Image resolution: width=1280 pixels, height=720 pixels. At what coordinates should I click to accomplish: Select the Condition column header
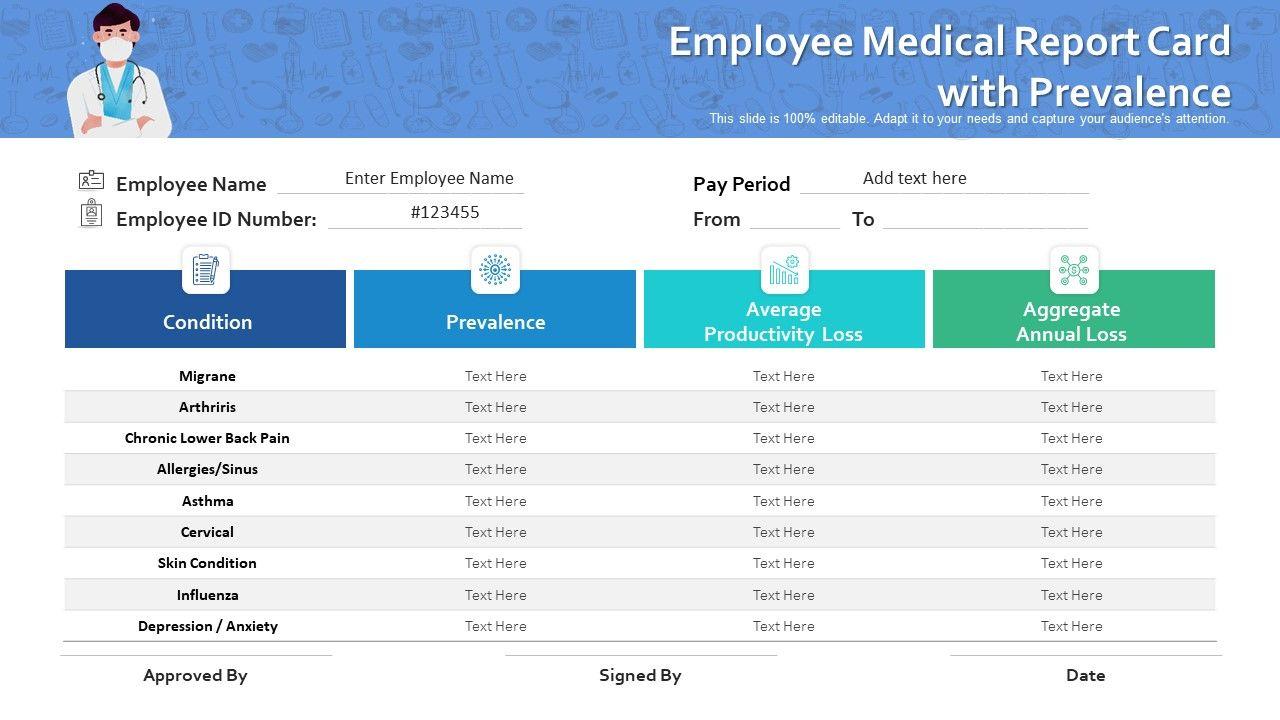pos(206,321)
